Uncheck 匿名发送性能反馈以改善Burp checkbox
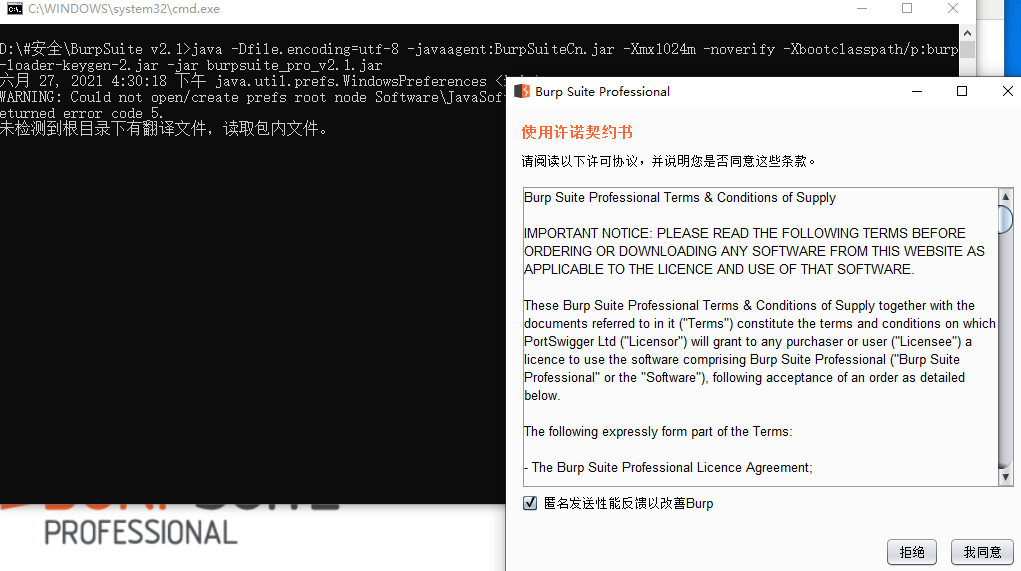This screenshot has height=571, width=1021. coord(530,503)
